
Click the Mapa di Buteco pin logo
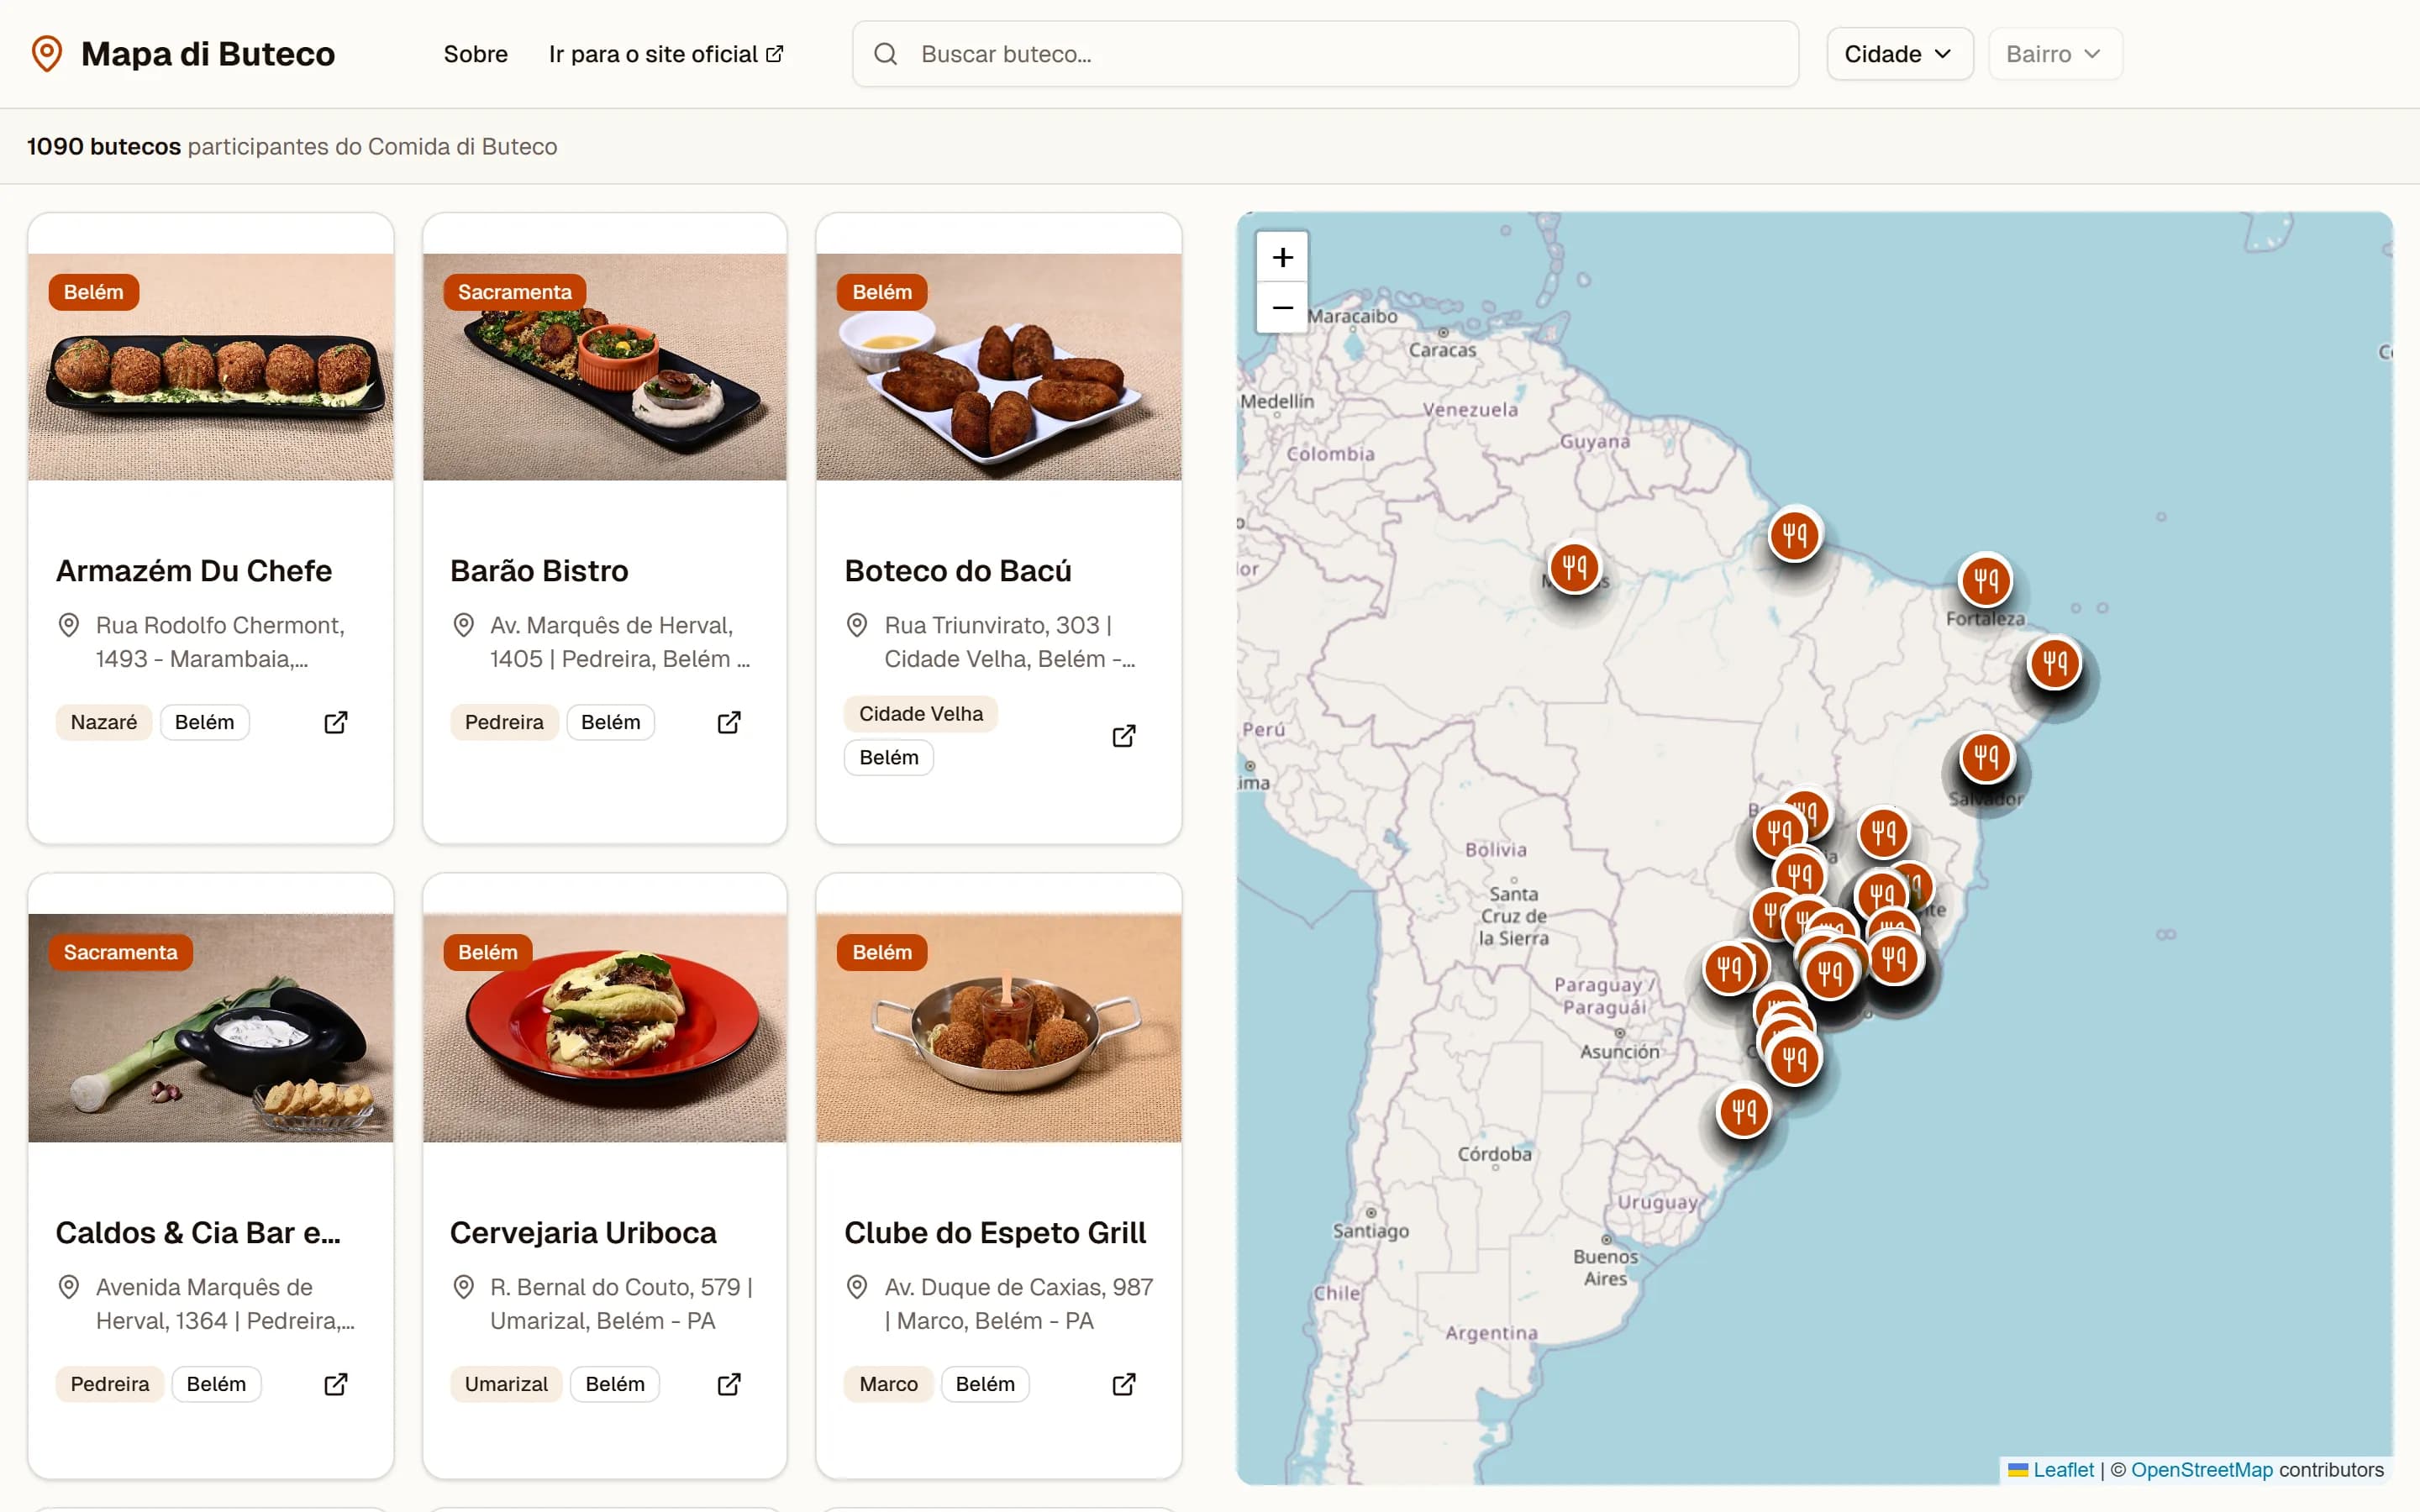click(47, 54)
